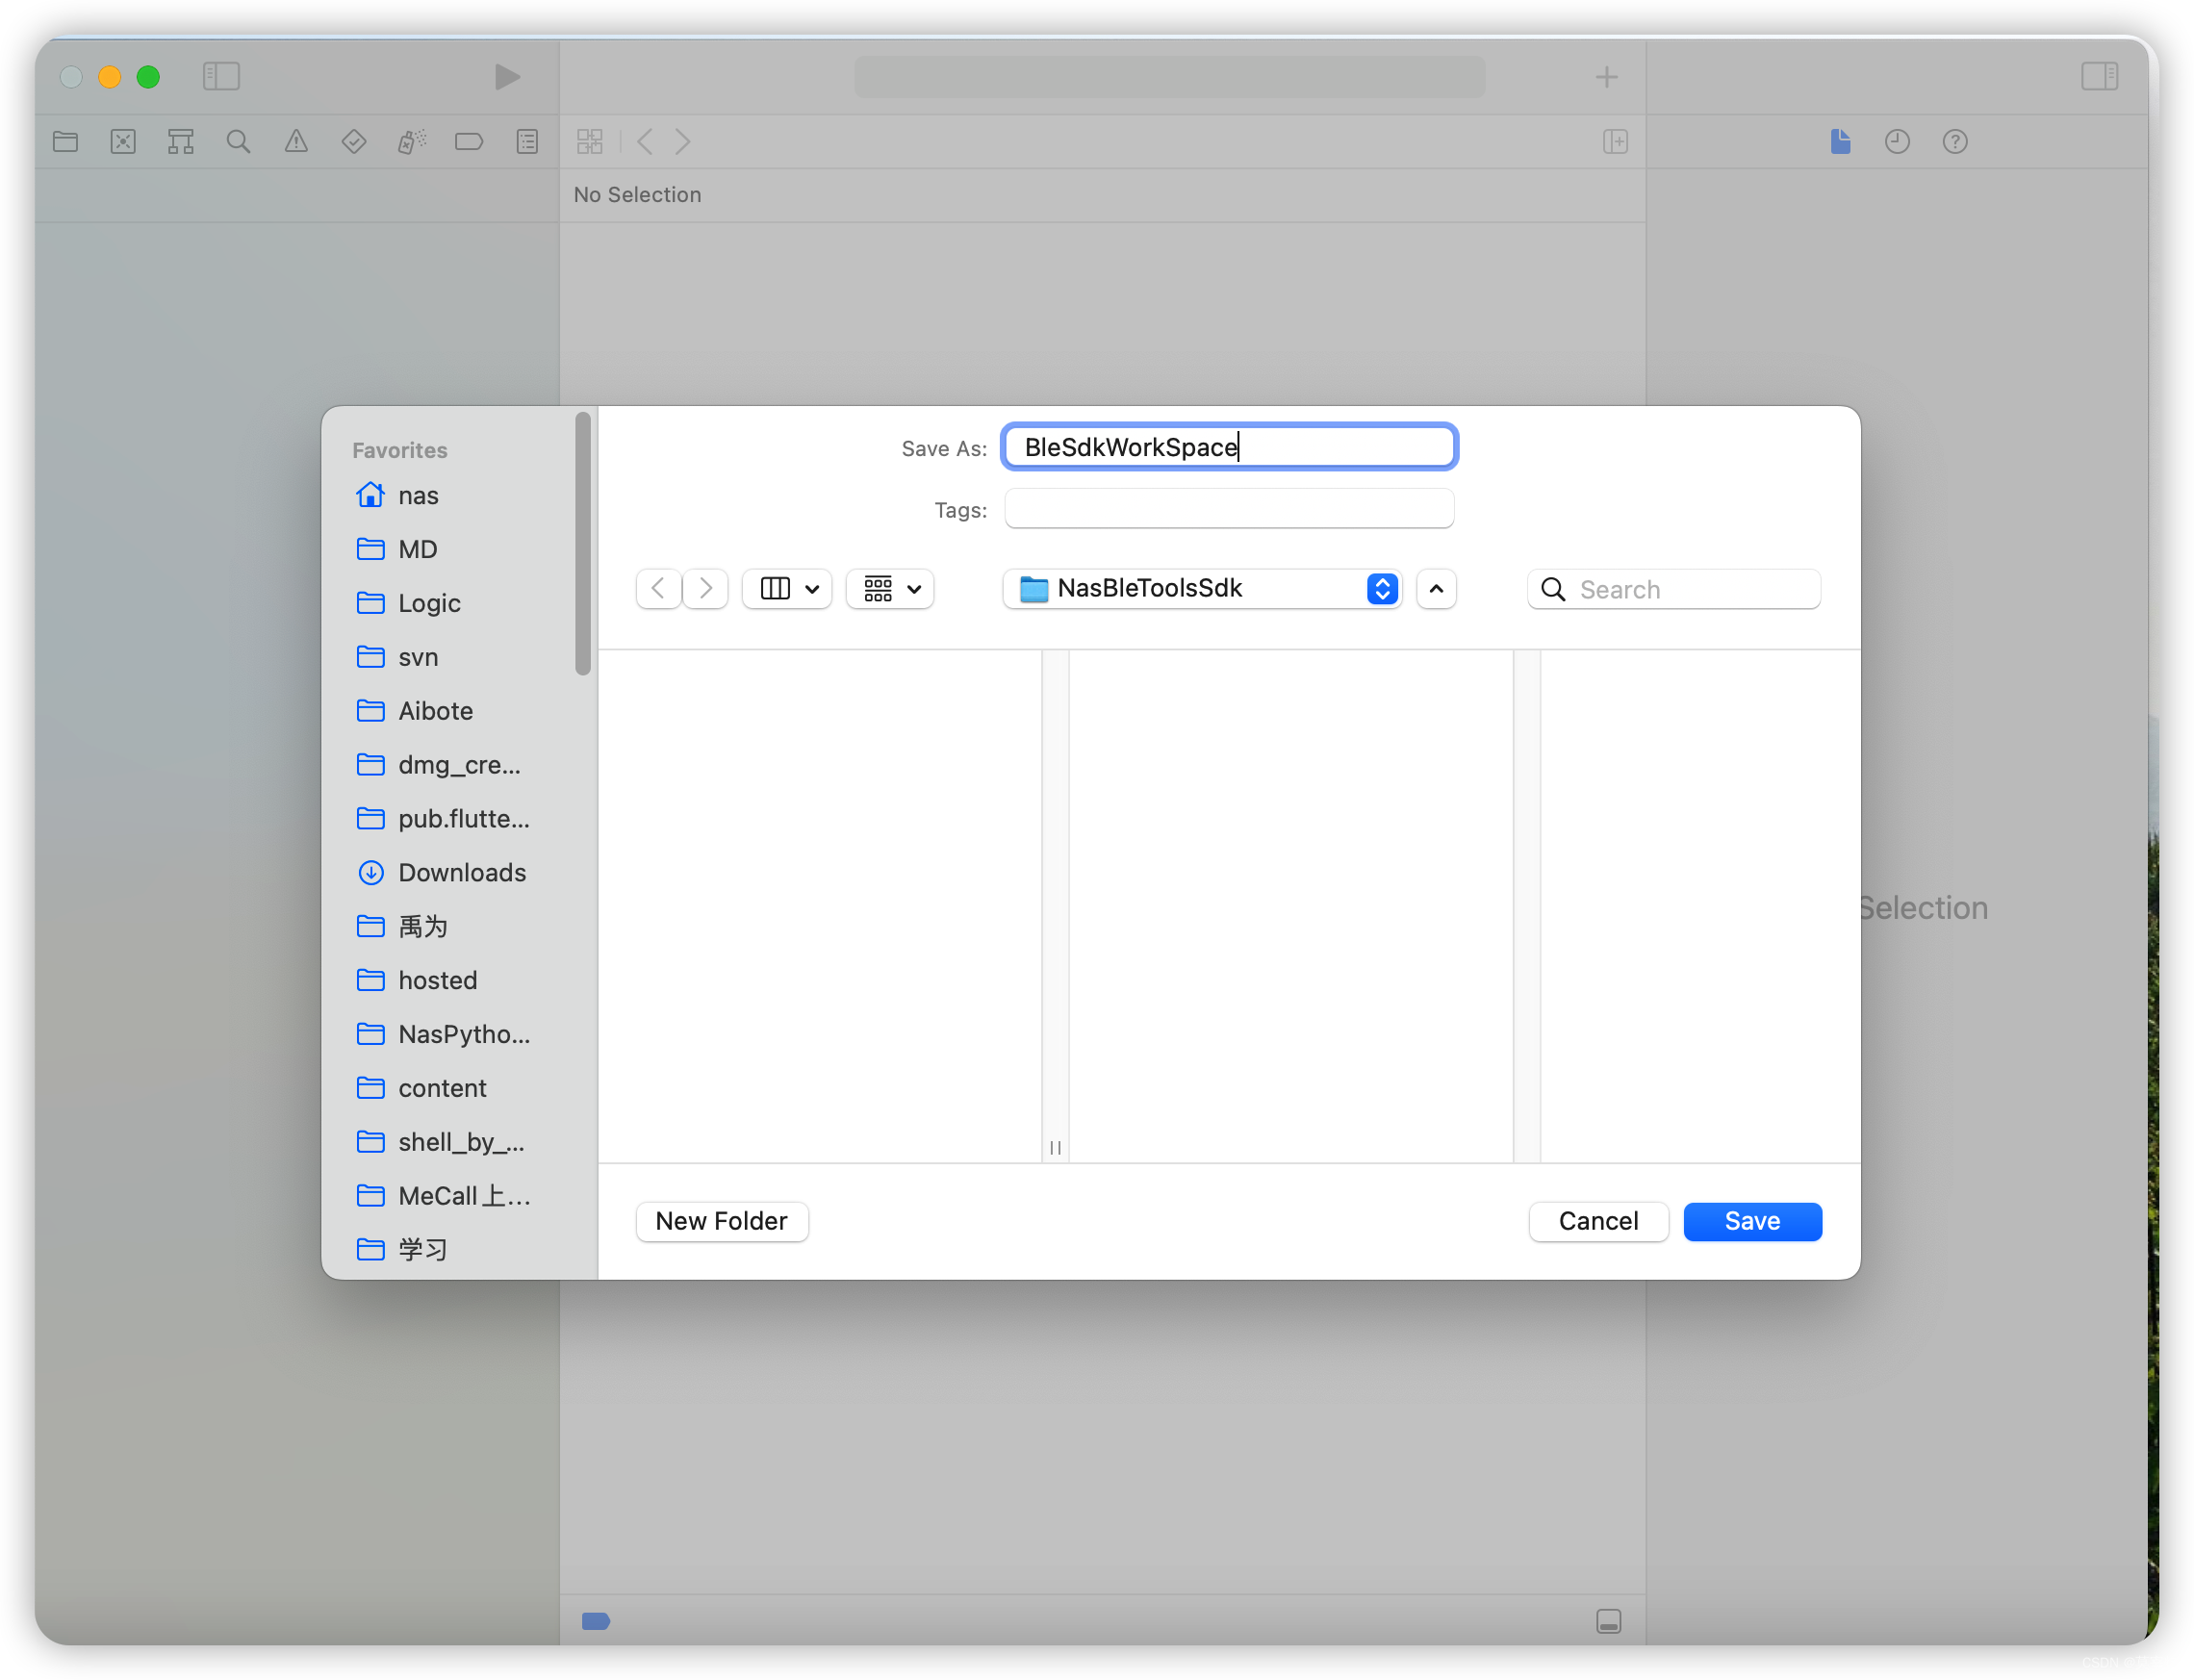This screenshot has width=2194, height=1680.
Task: Toggle the left navigator sidebar
Action: coord(221,77)
